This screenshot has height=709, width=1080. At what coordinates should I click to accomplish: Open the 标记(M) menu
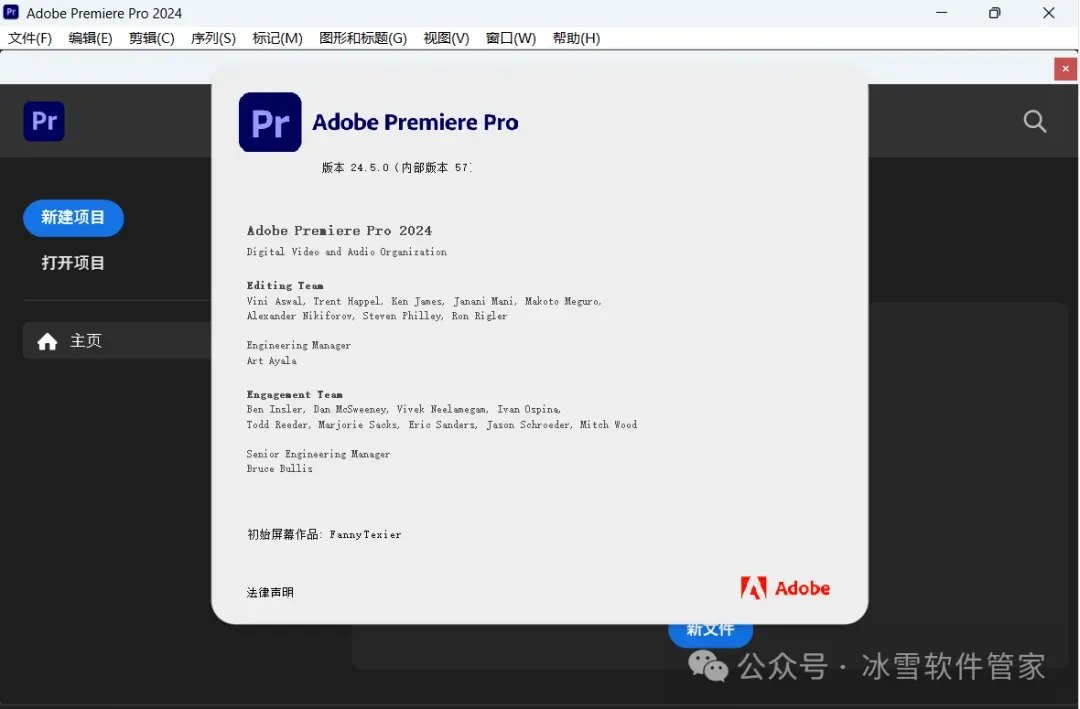277,38
